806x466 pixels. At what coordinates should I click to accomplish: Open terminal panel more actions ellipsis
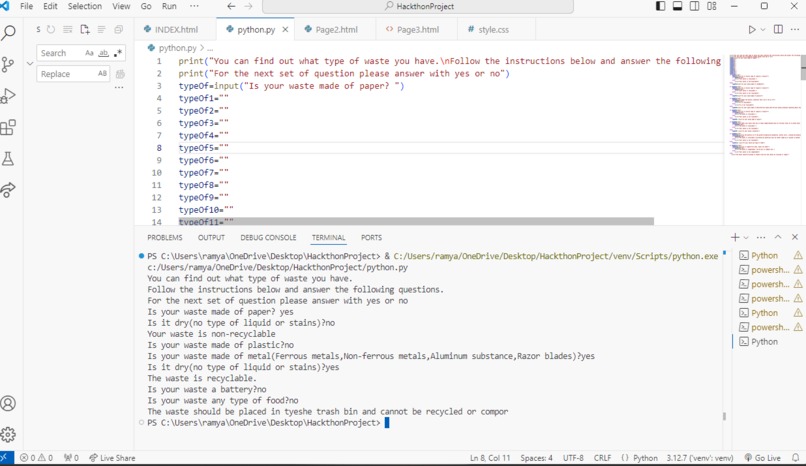[x=761, y=237]
